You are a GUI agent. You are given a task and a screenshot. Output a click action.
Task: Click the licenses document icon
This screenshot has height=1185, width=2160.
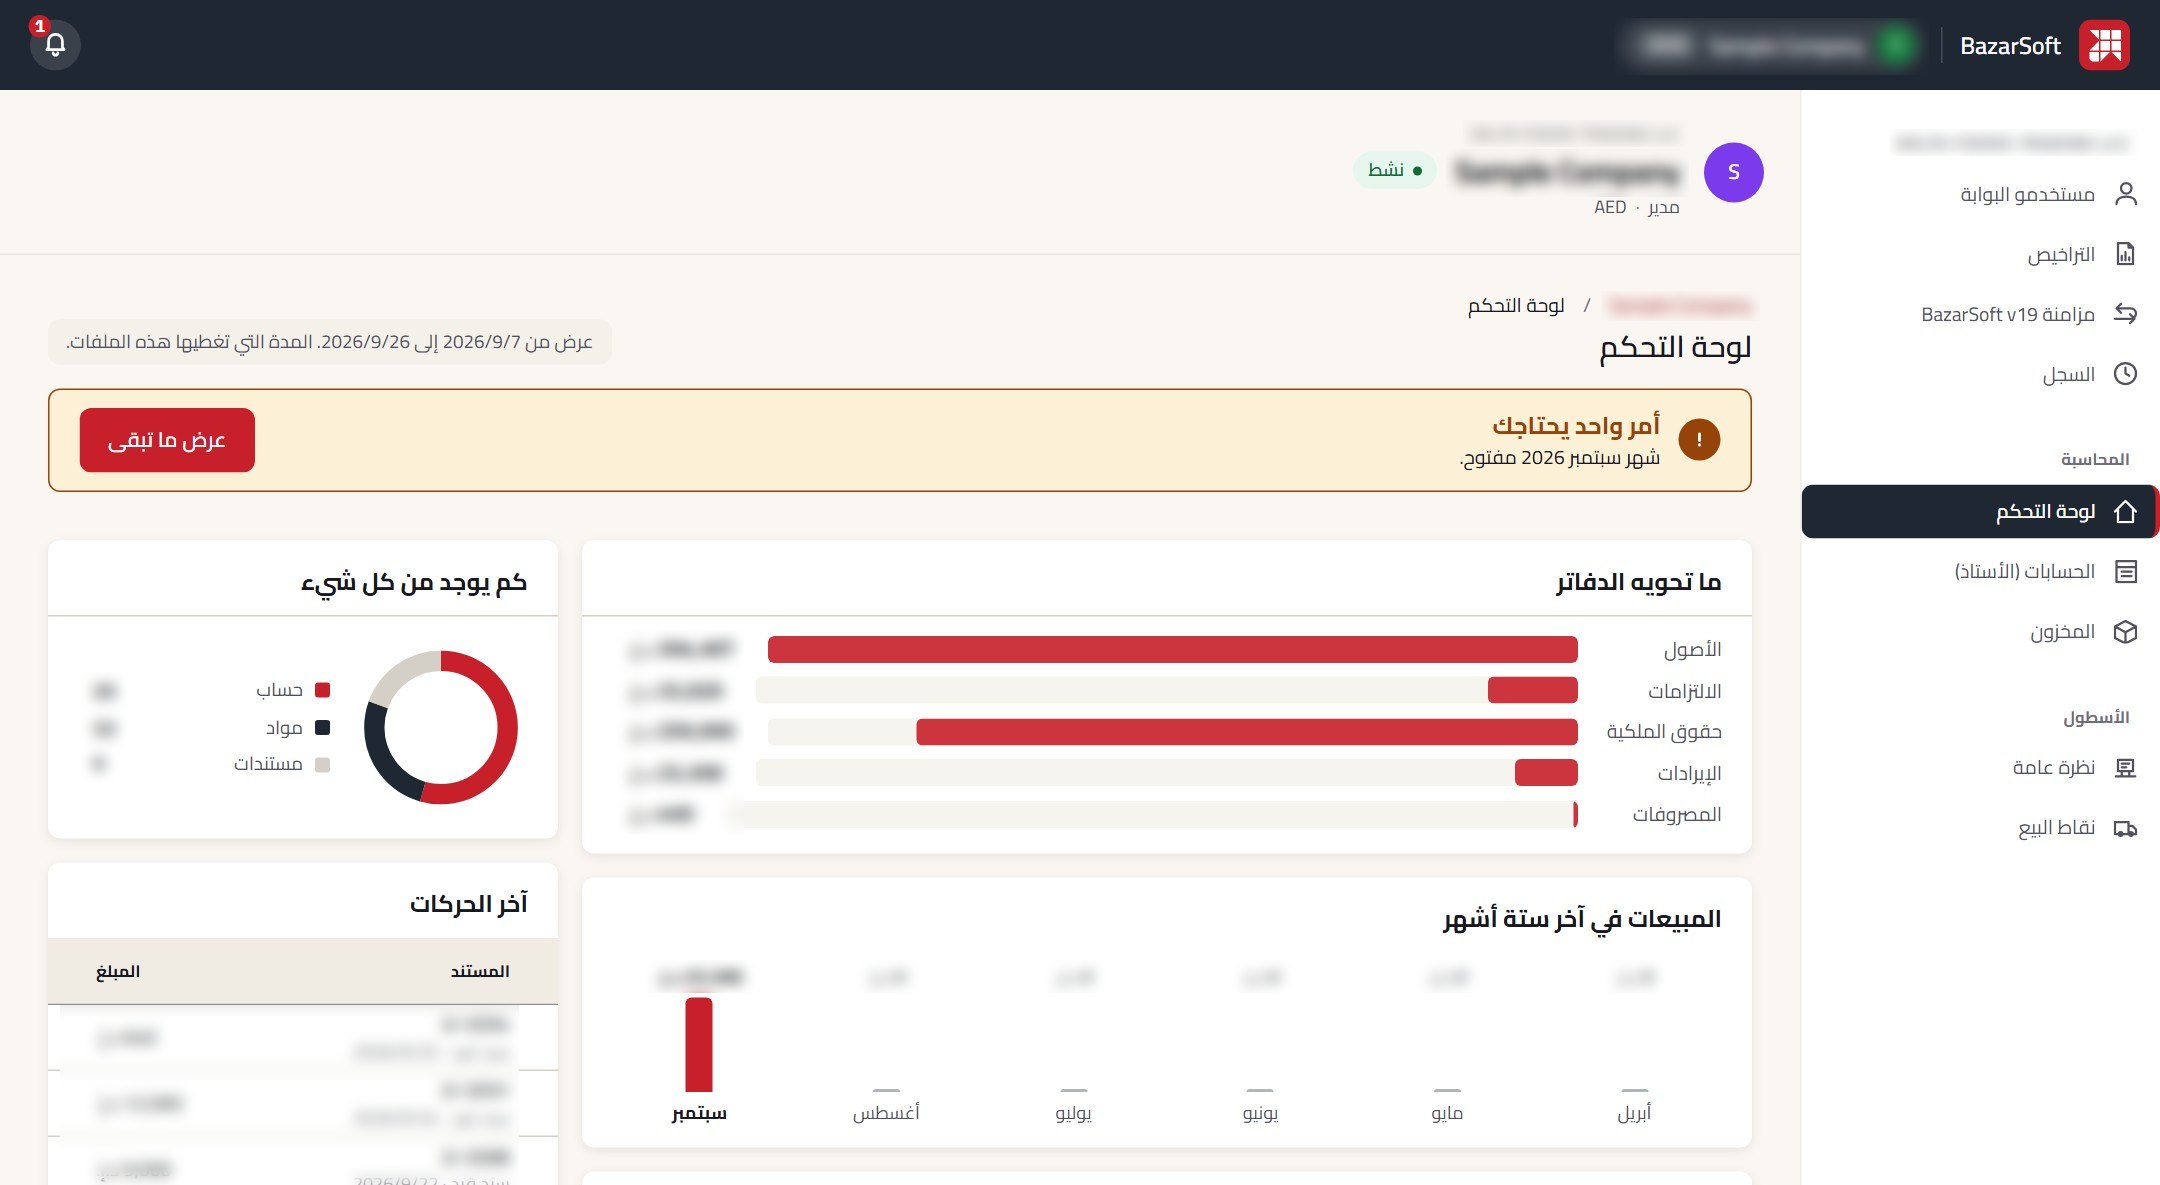click(2125, 254)
